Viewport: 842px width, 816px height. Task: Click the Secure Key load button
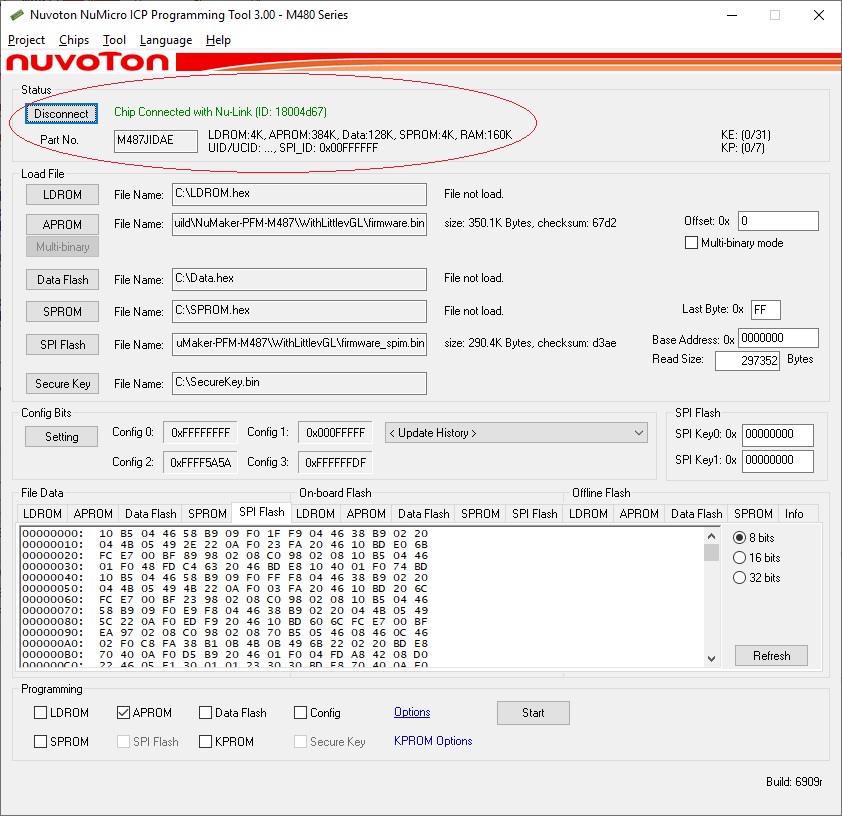[x=62, y=384]
